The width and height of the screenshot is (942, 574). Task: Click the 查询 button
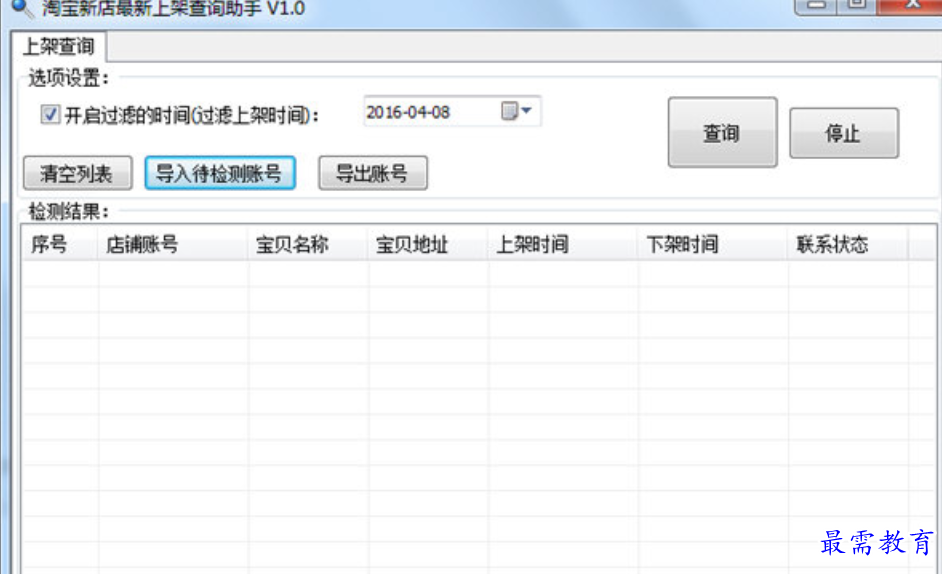722,132
